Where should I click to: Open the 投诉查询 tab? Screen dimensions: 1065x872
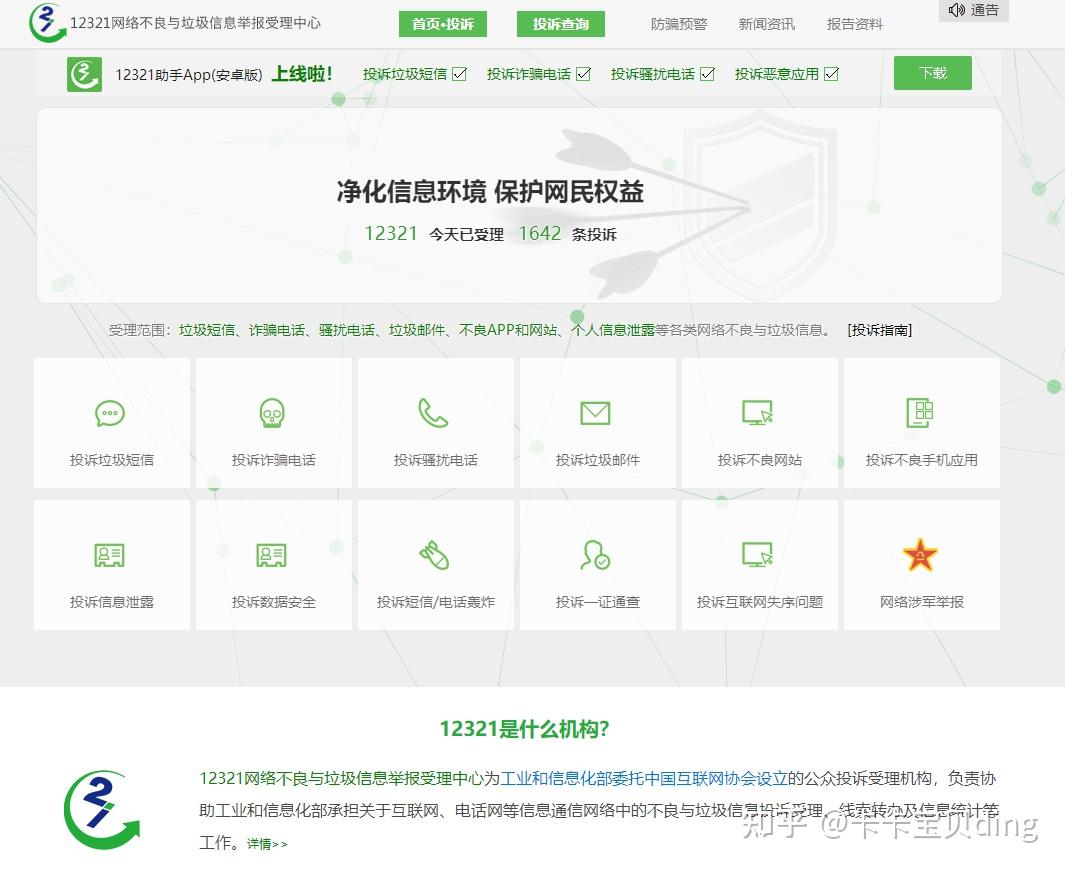560,24
